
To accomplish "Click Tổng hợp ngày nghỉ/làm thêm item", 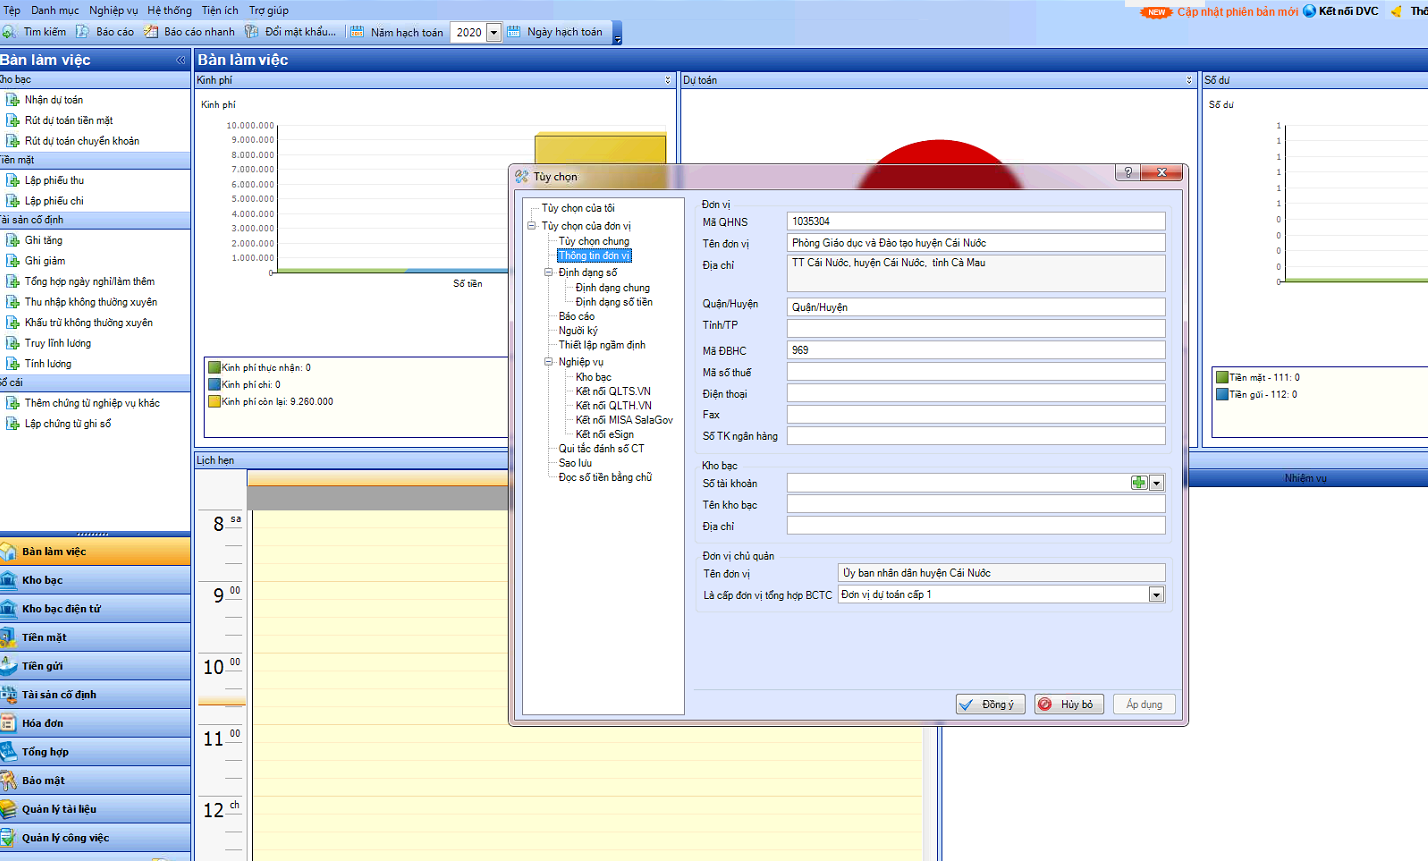I will click(90, 282).
